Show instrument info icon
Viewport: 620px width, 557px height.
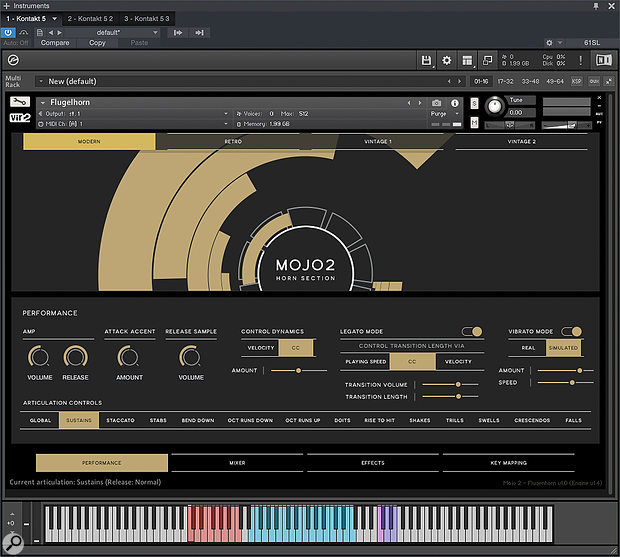(x=455, y=103)
